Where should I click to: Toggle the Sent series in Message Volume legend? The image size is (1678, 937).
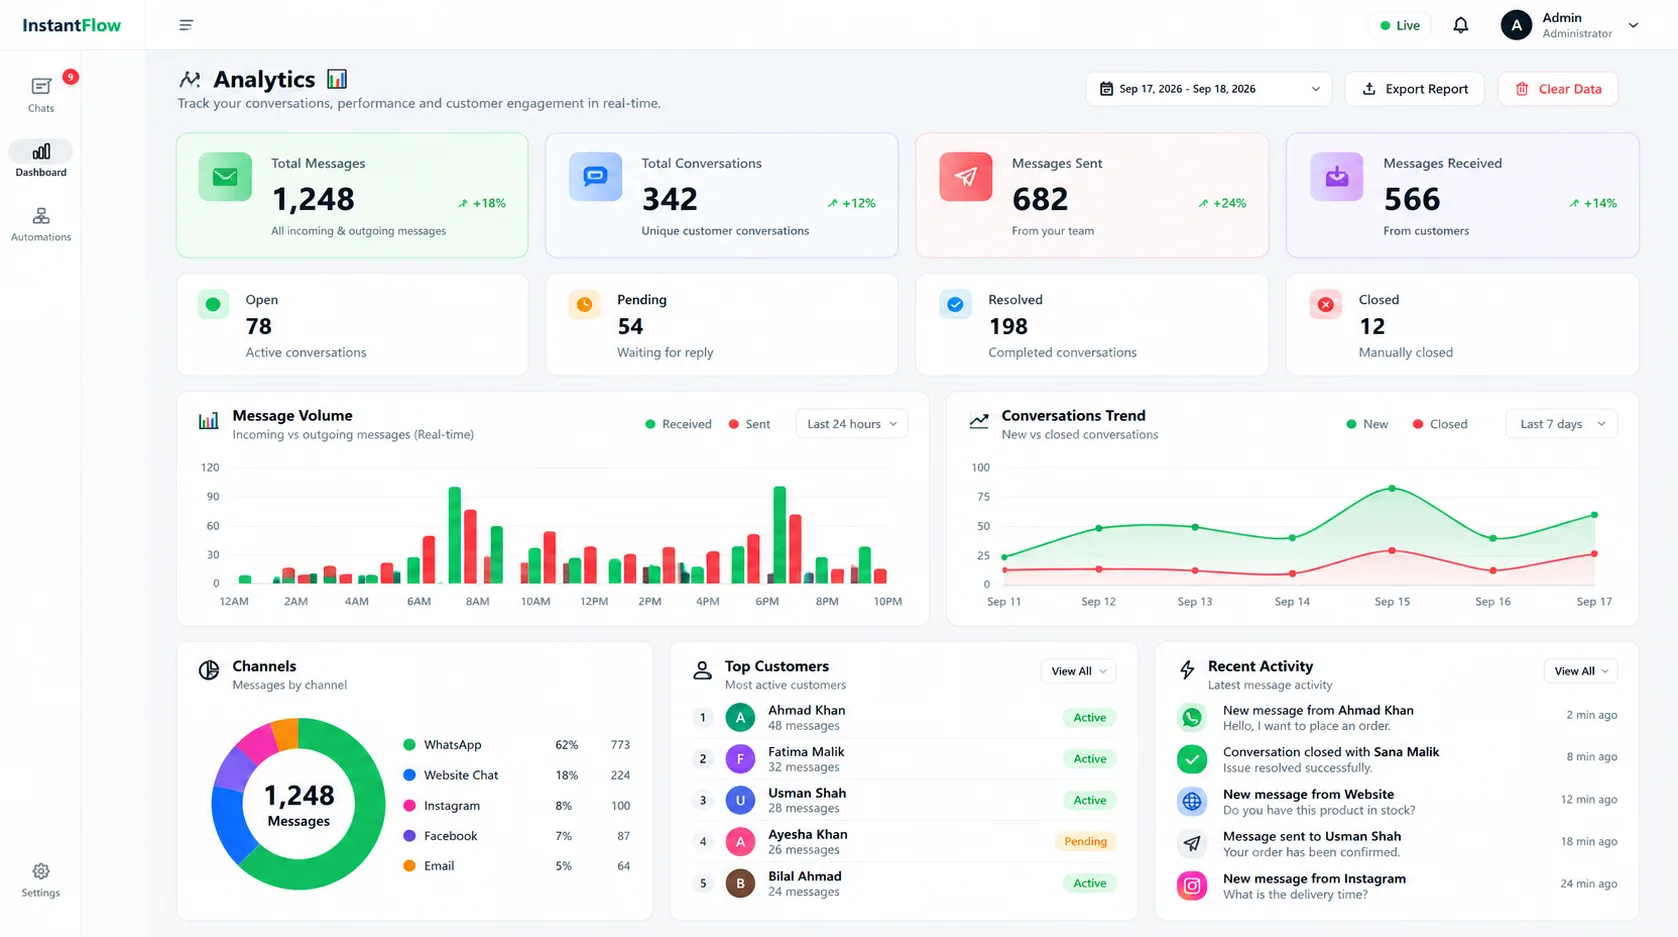pyautogui.click(x=750, y=424)
